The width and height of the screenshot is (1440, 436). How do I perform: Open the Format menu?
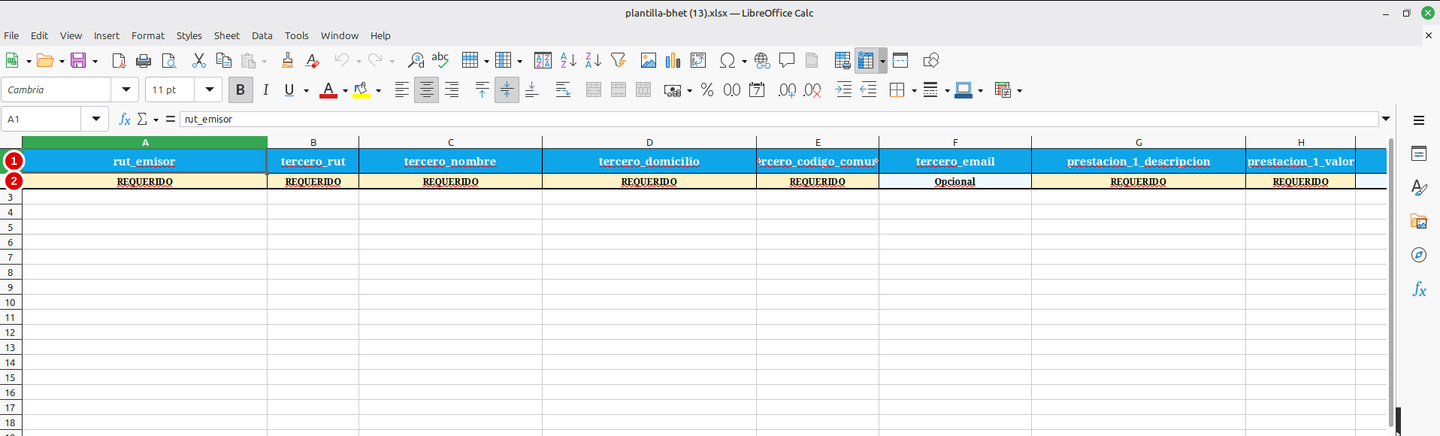(148, 35)
